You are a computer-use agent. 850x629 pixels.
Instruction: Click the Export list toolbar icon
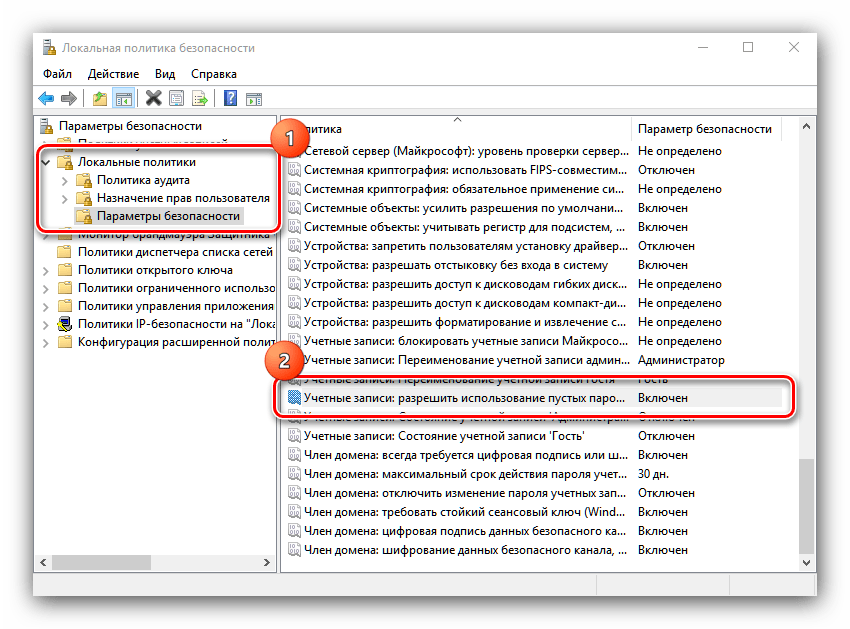coord(201,98)
